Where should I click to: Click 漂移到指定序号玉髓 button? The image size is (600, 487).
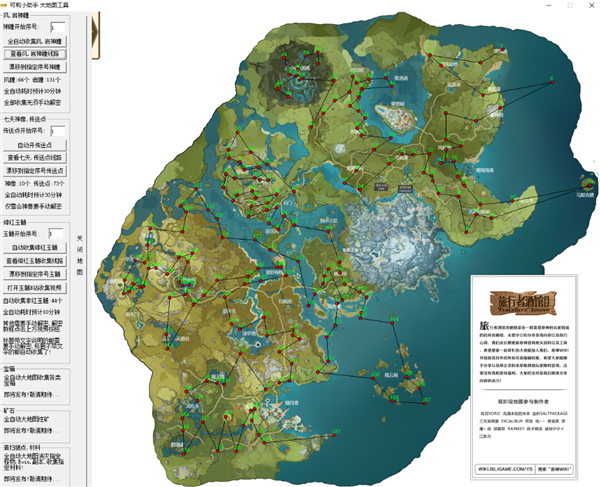[35, 274]
